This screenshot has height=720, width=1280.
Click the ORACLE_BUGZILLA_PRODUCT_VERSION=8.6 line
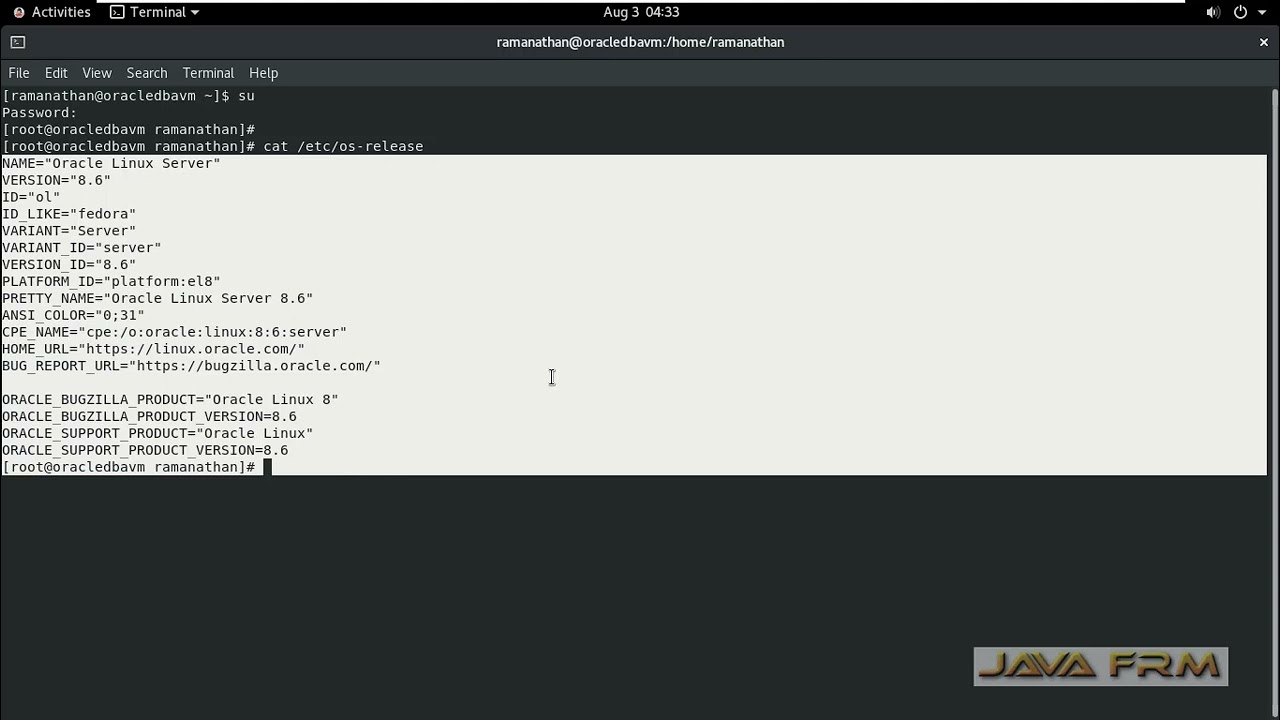tap(149, 416)
